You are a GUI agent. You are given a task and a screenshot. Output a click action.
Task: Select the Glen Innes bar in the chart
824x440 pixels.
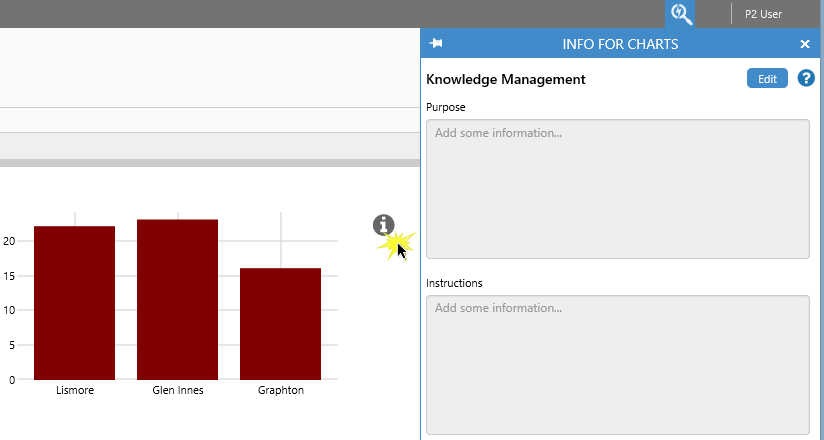(x=177, y=299)
